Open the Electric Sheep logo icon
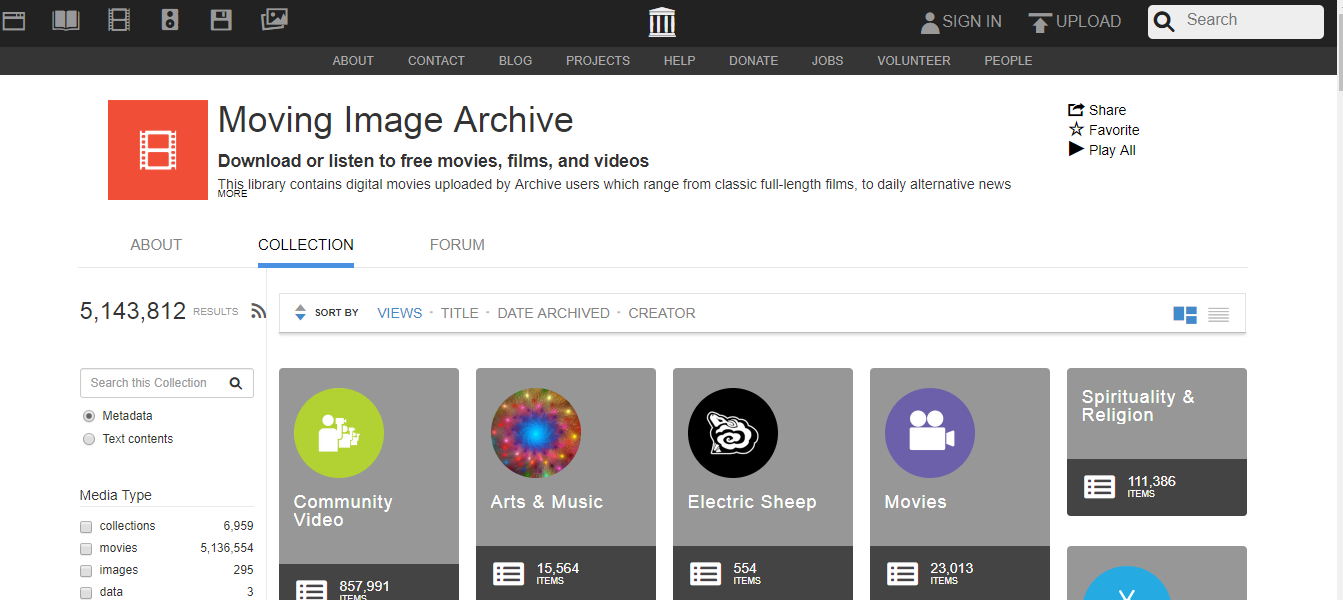 click(733, 433)
